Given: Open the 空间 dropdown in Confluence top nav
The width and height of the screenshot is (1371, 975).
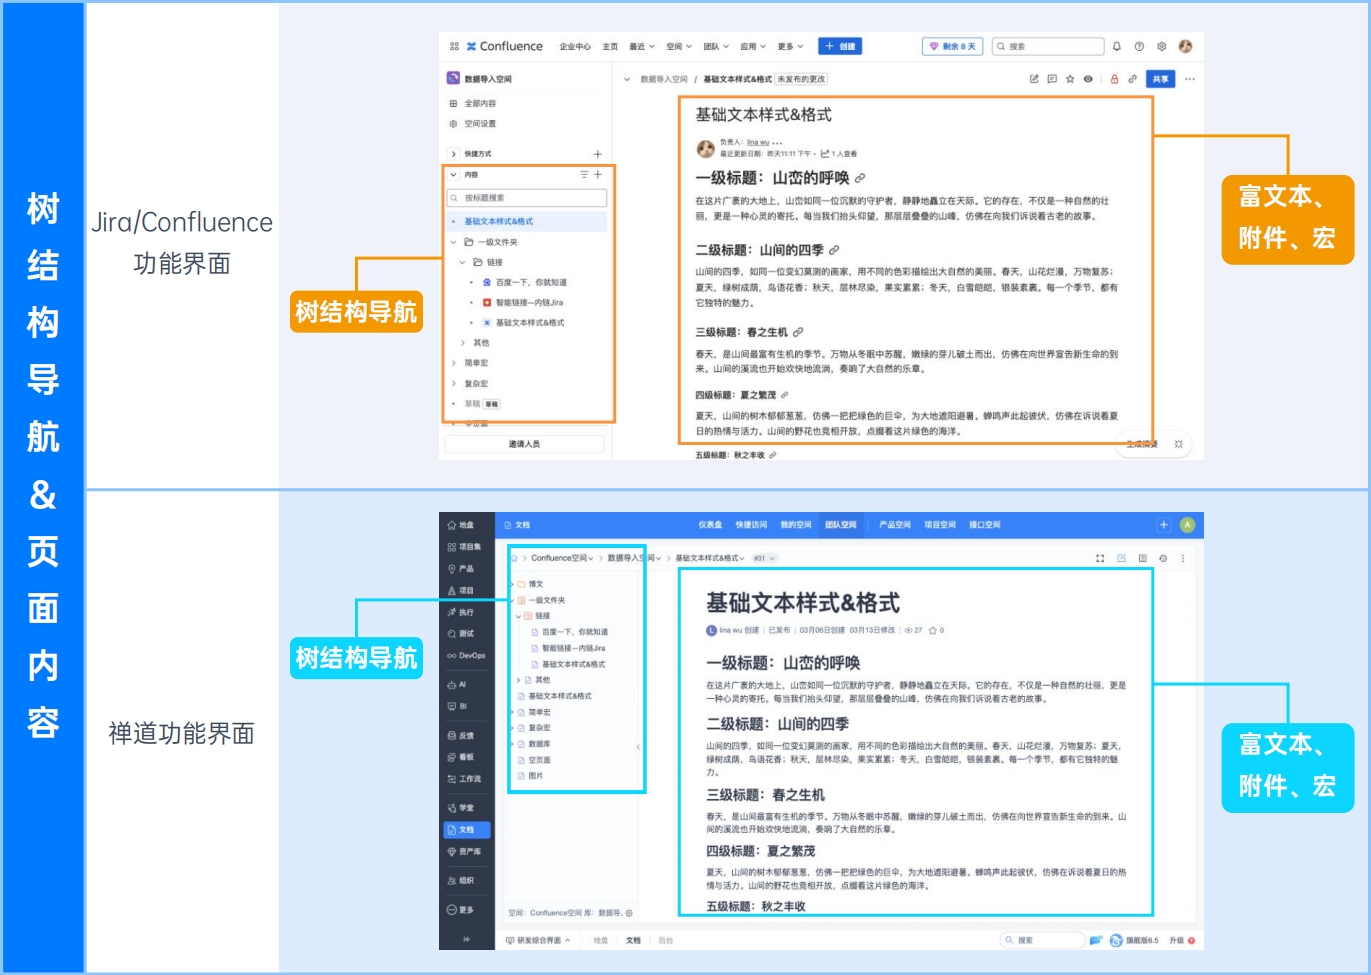Looking at the screenshot, I should [679, 46].
